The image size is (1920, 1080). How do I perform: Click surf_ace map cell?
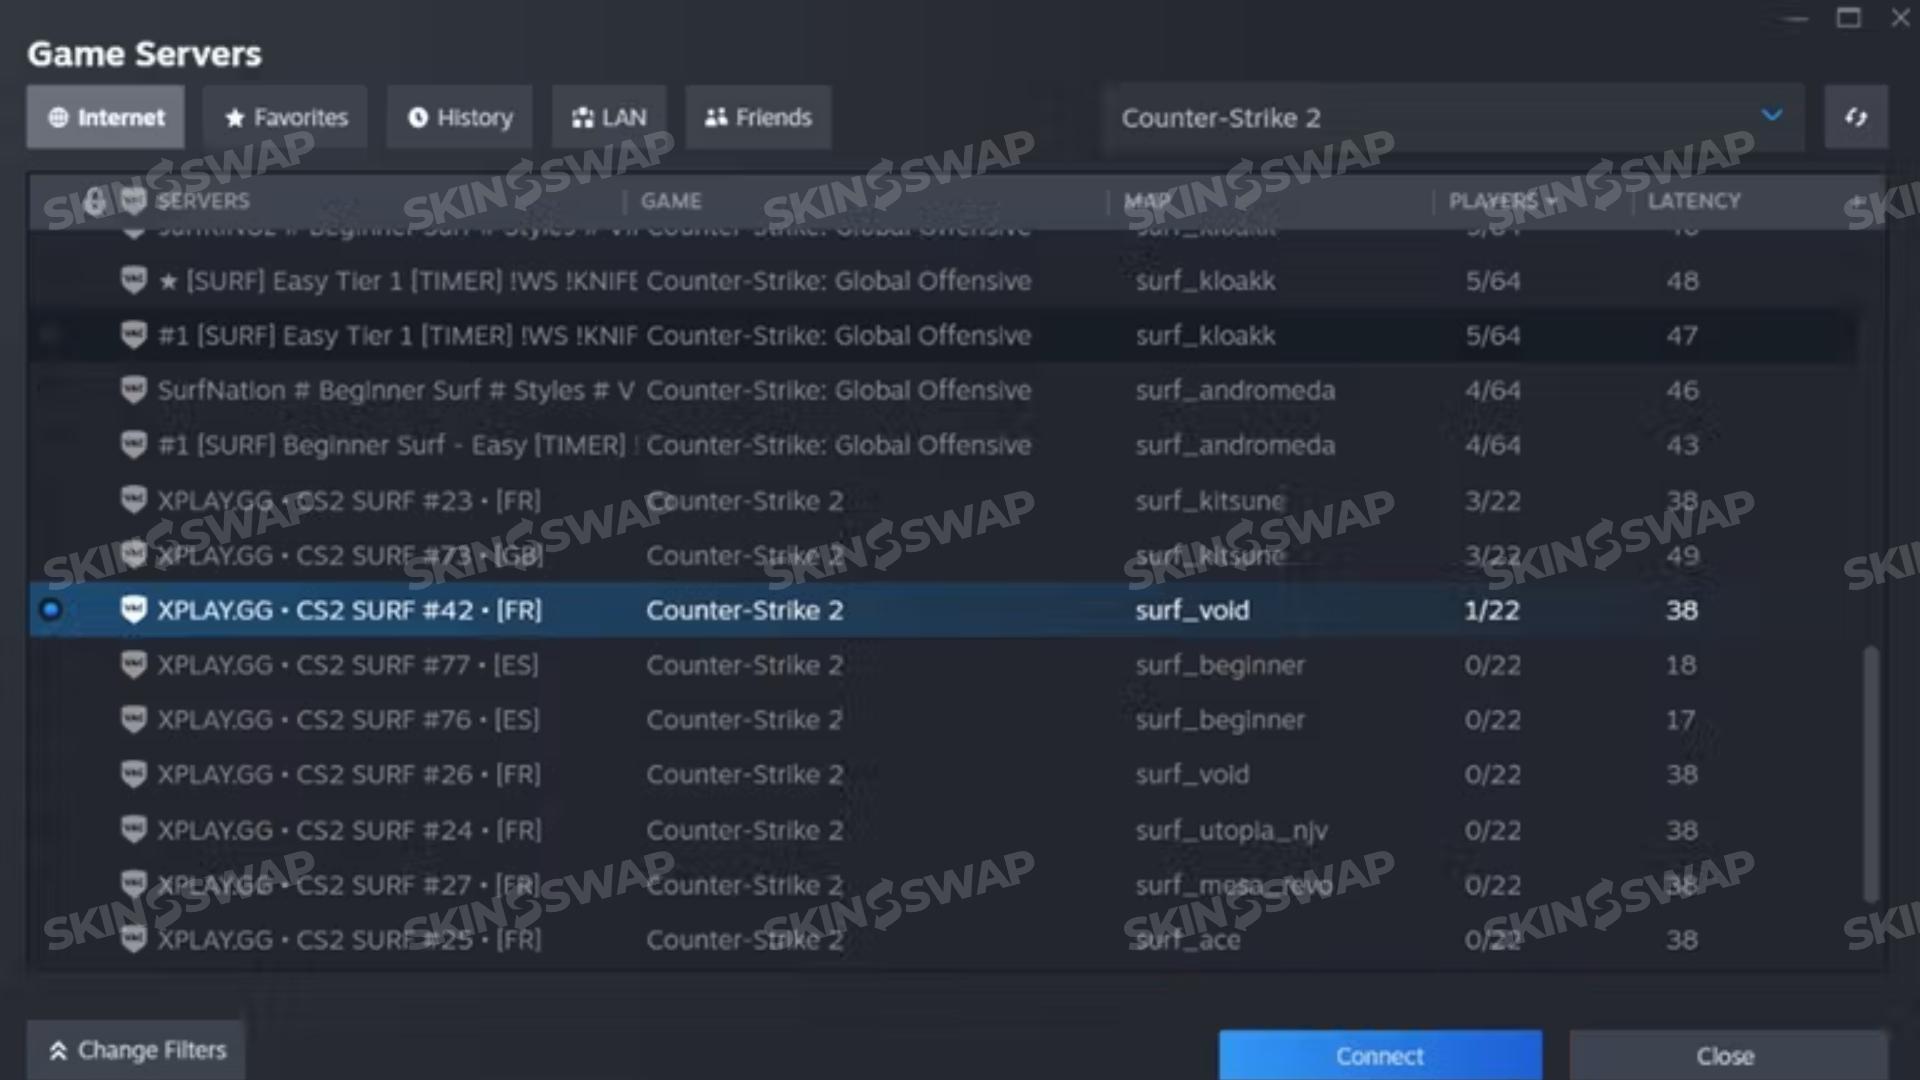pos(1188,940)
